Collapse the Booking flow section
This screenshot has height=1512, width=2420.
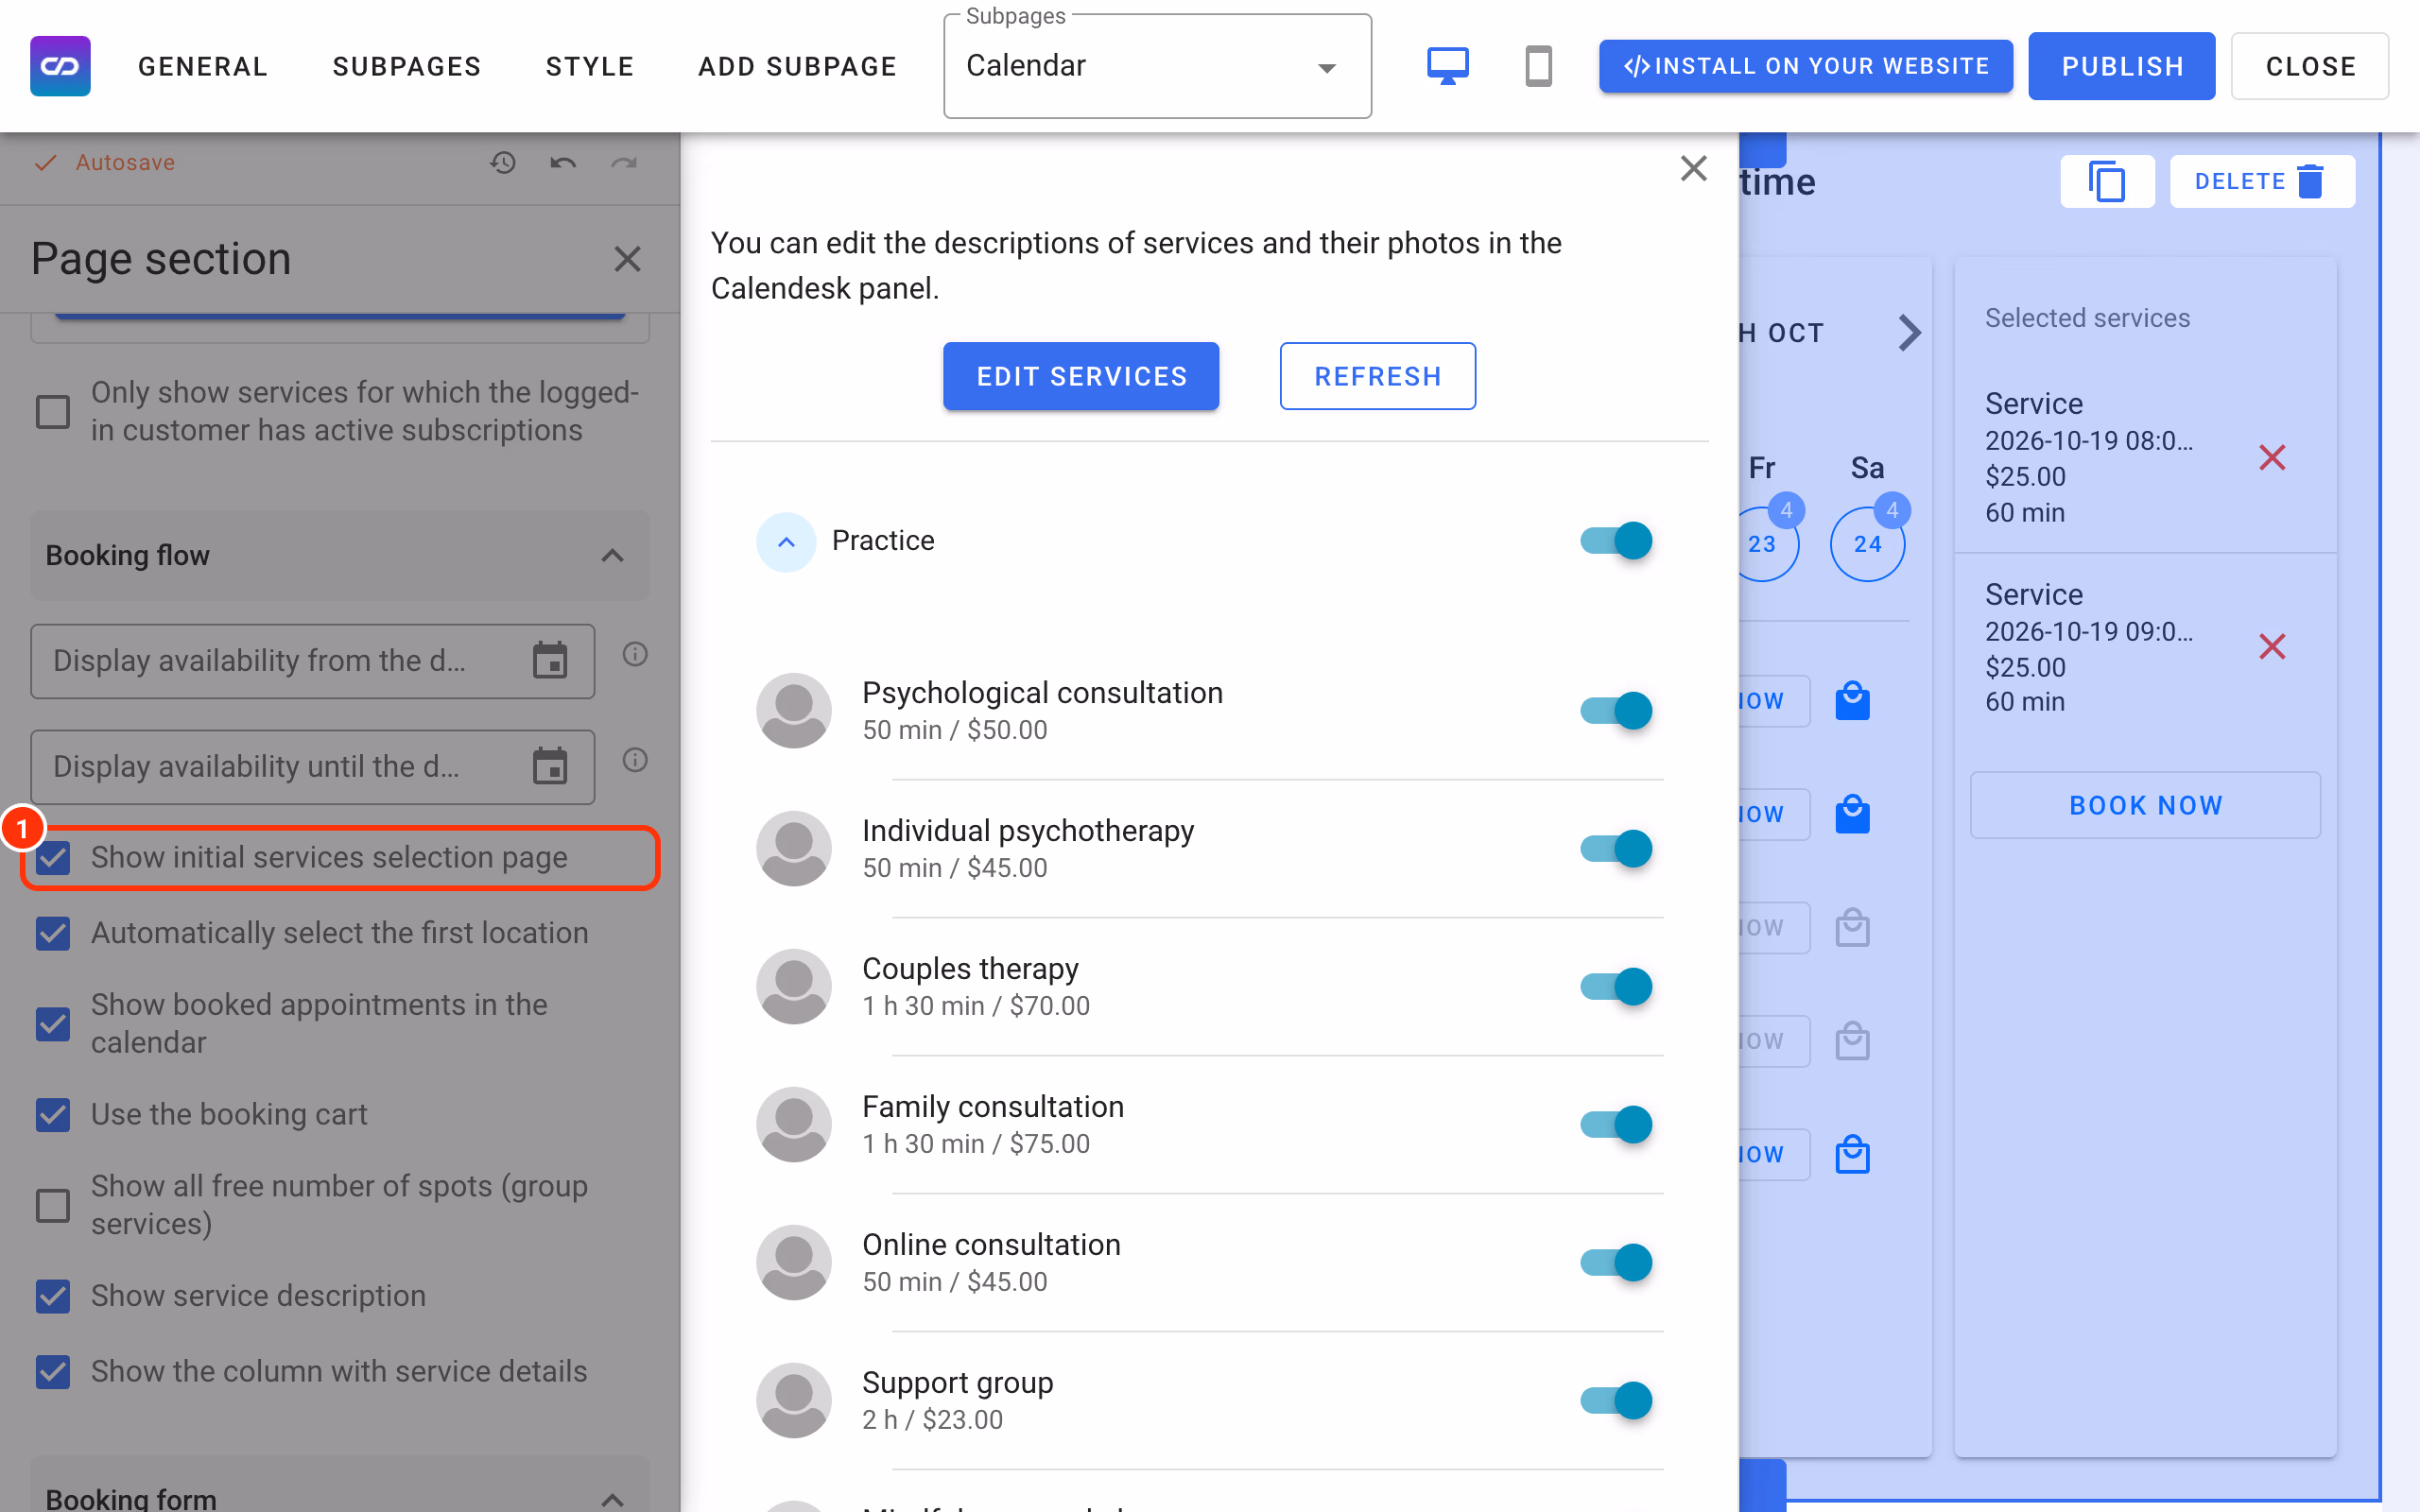point(340,556)
